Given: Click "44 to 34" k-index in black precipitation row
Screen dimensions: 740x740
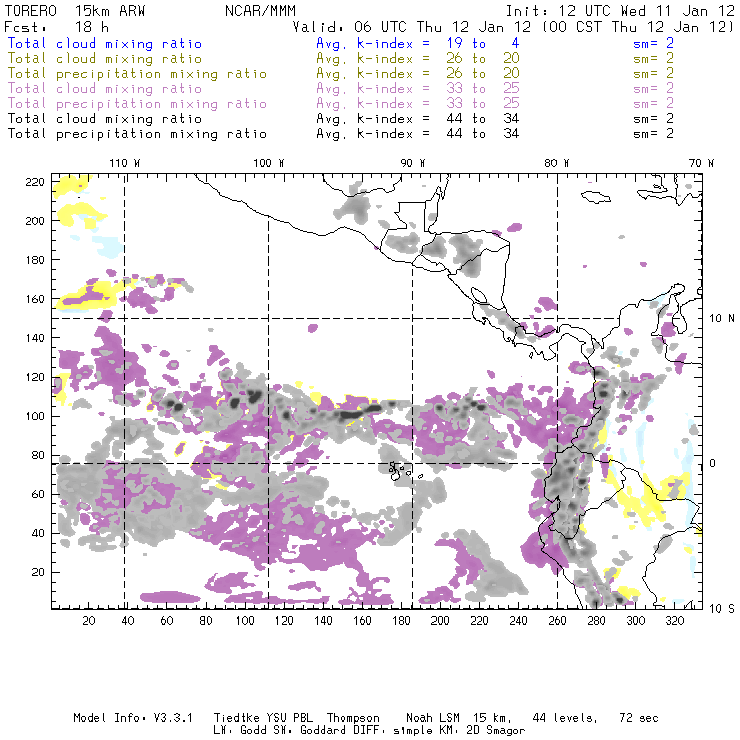Looking at the screenshot, I should (x=483, y=134).
